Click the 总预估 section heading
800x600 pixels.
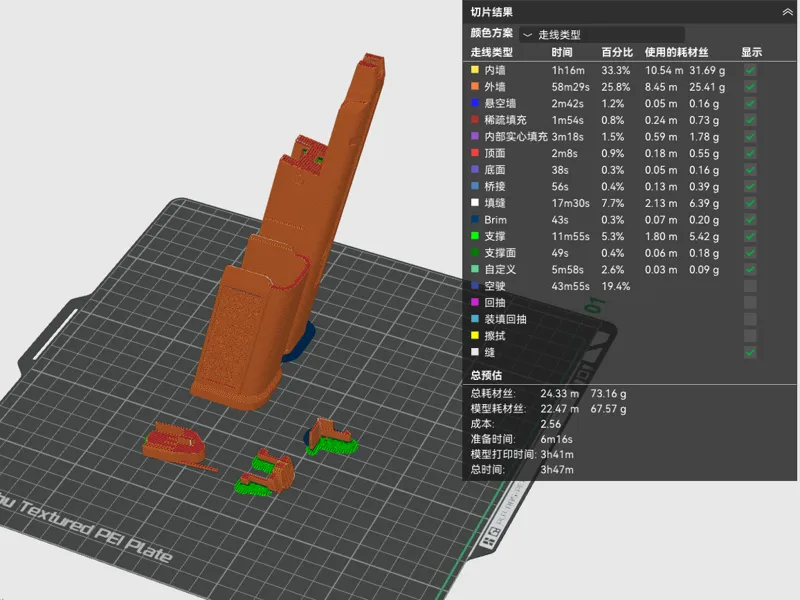click(486, 376)
